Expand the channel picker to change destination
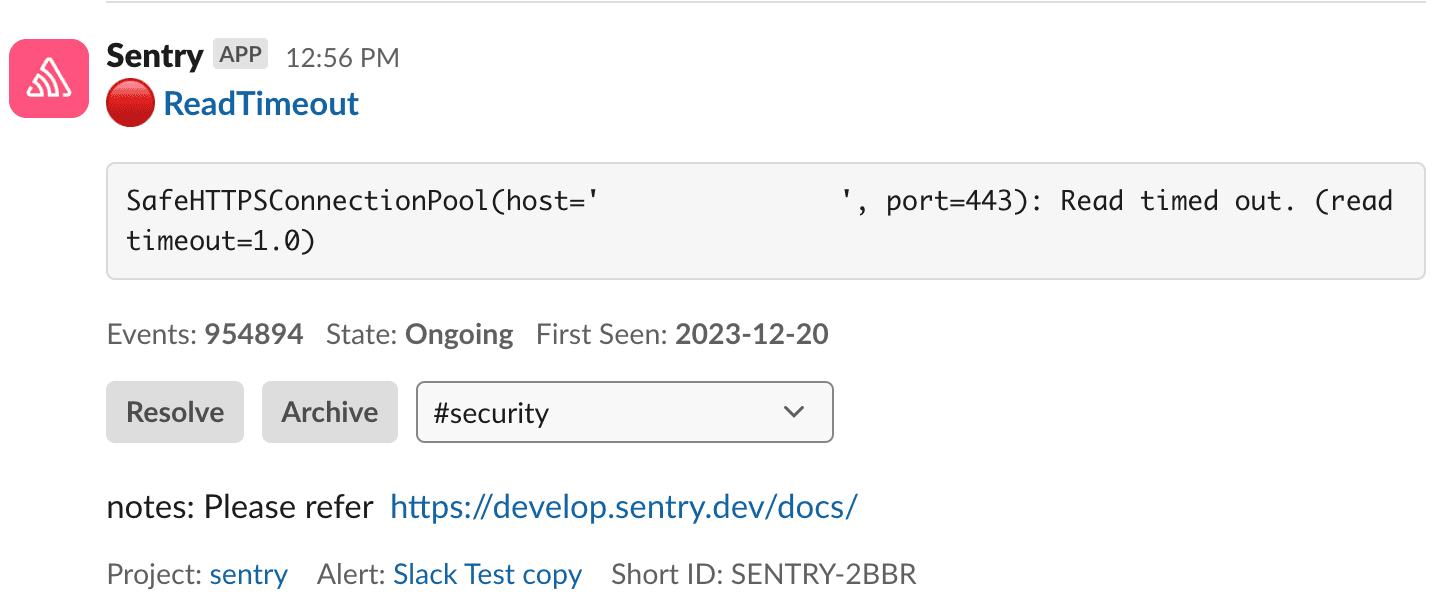The height and width of the screenshot is (612, 1440). tap(624, 411)
